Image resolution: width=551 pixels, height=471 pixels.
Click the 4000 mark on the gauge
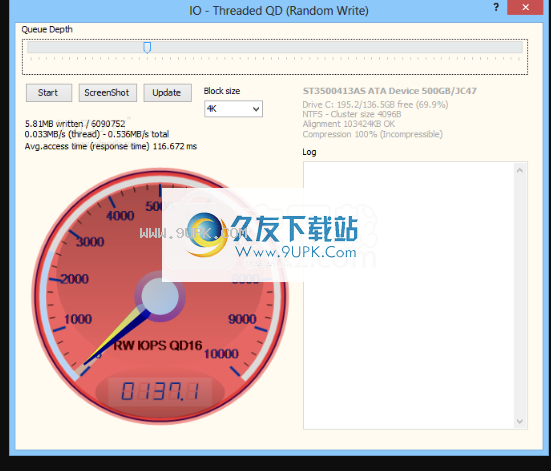coord(120,215)
